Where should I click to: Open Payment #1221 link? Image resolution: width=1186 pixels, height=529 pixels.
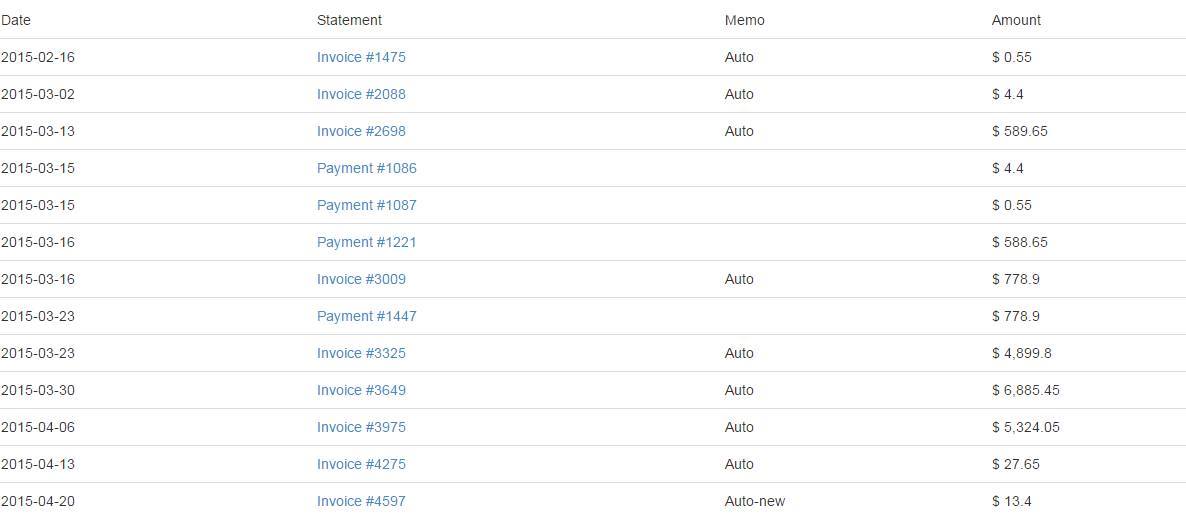coord(366,242)
